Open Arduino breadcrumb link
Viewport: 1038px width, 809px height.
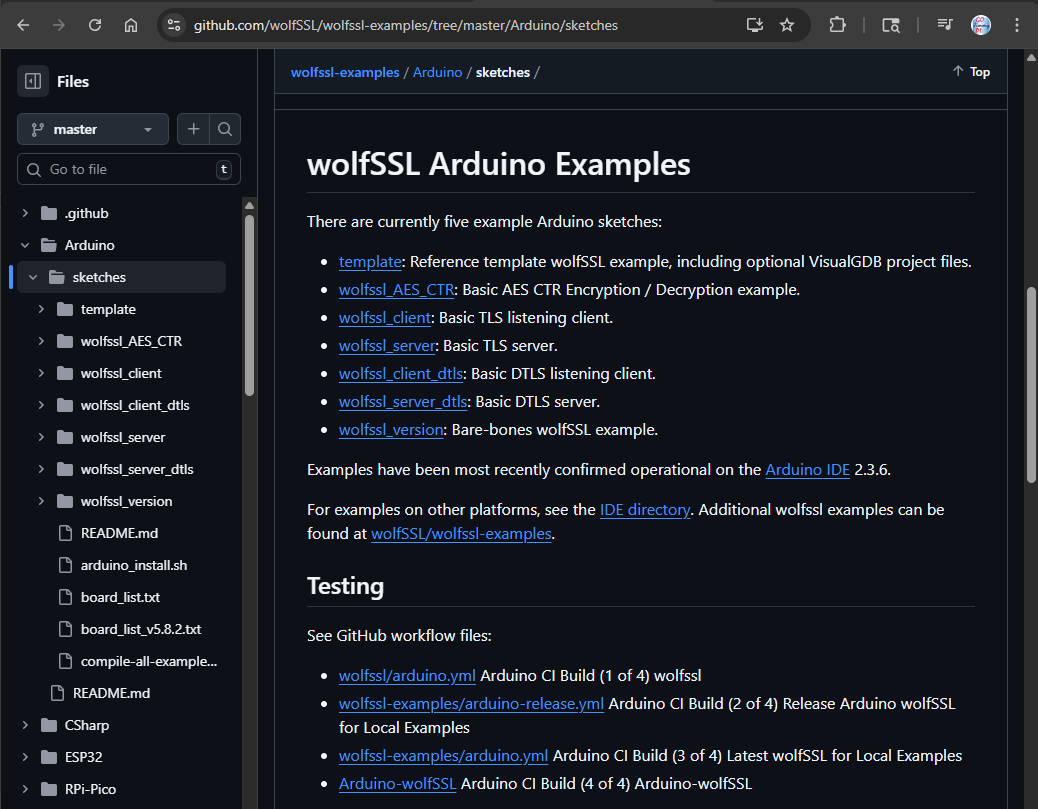438,72
